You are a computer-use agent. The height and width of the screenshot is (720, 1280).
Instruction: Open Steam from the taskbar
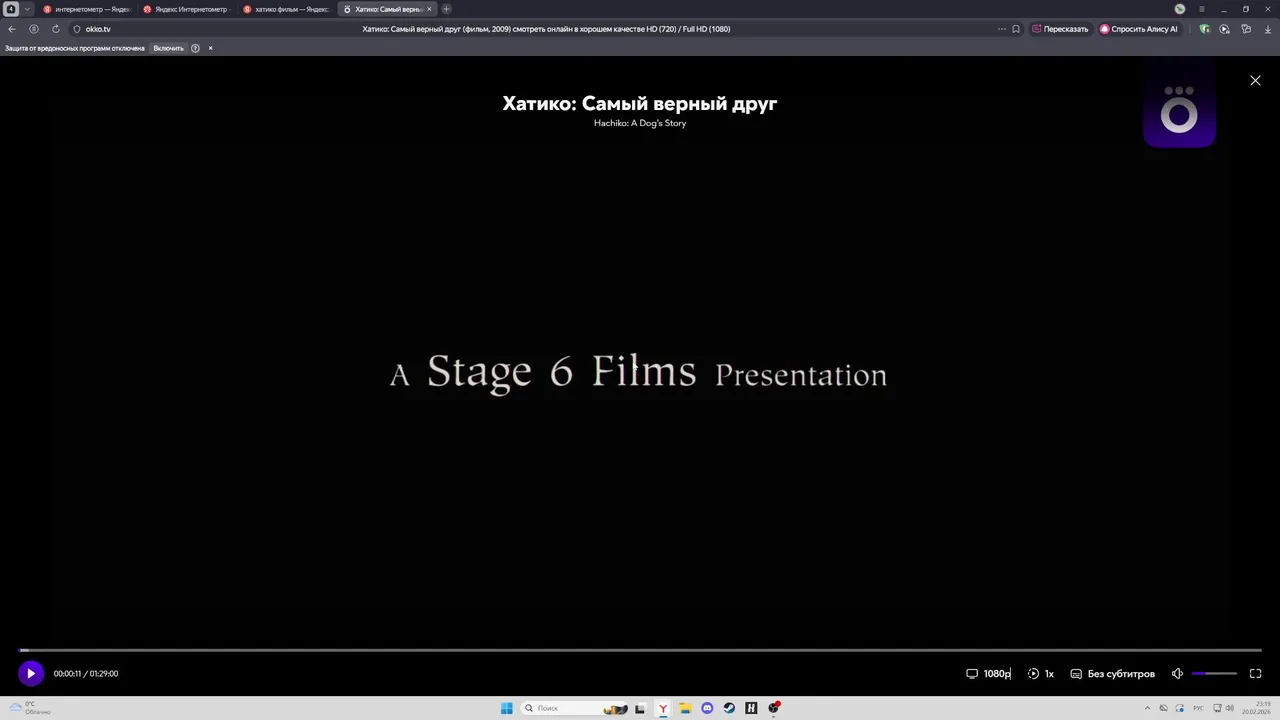pos(729,708)
